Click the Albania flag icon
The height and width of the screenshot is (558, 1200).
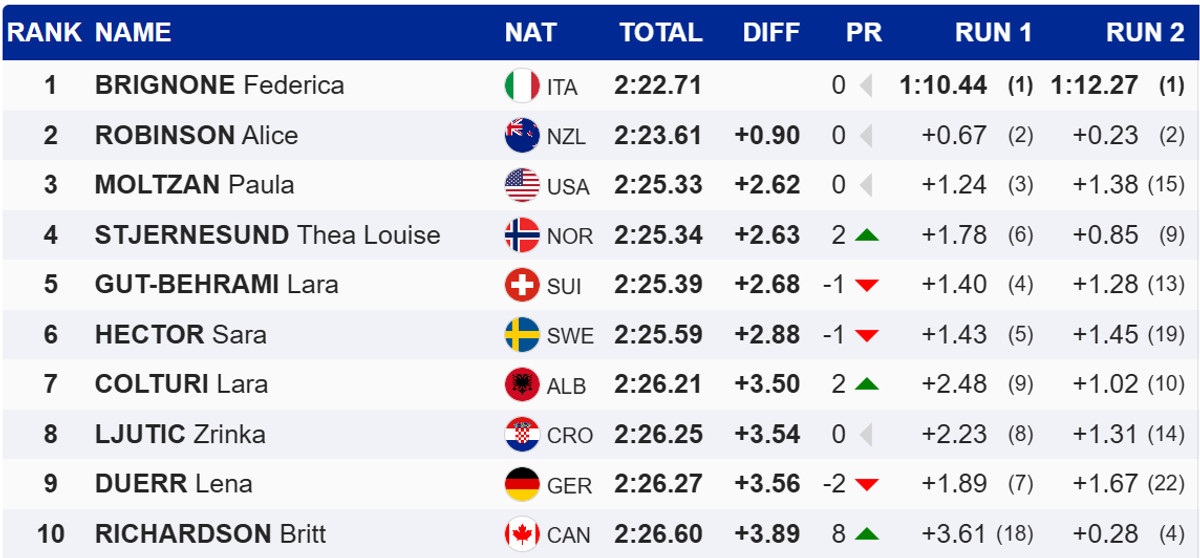point(522,384)
